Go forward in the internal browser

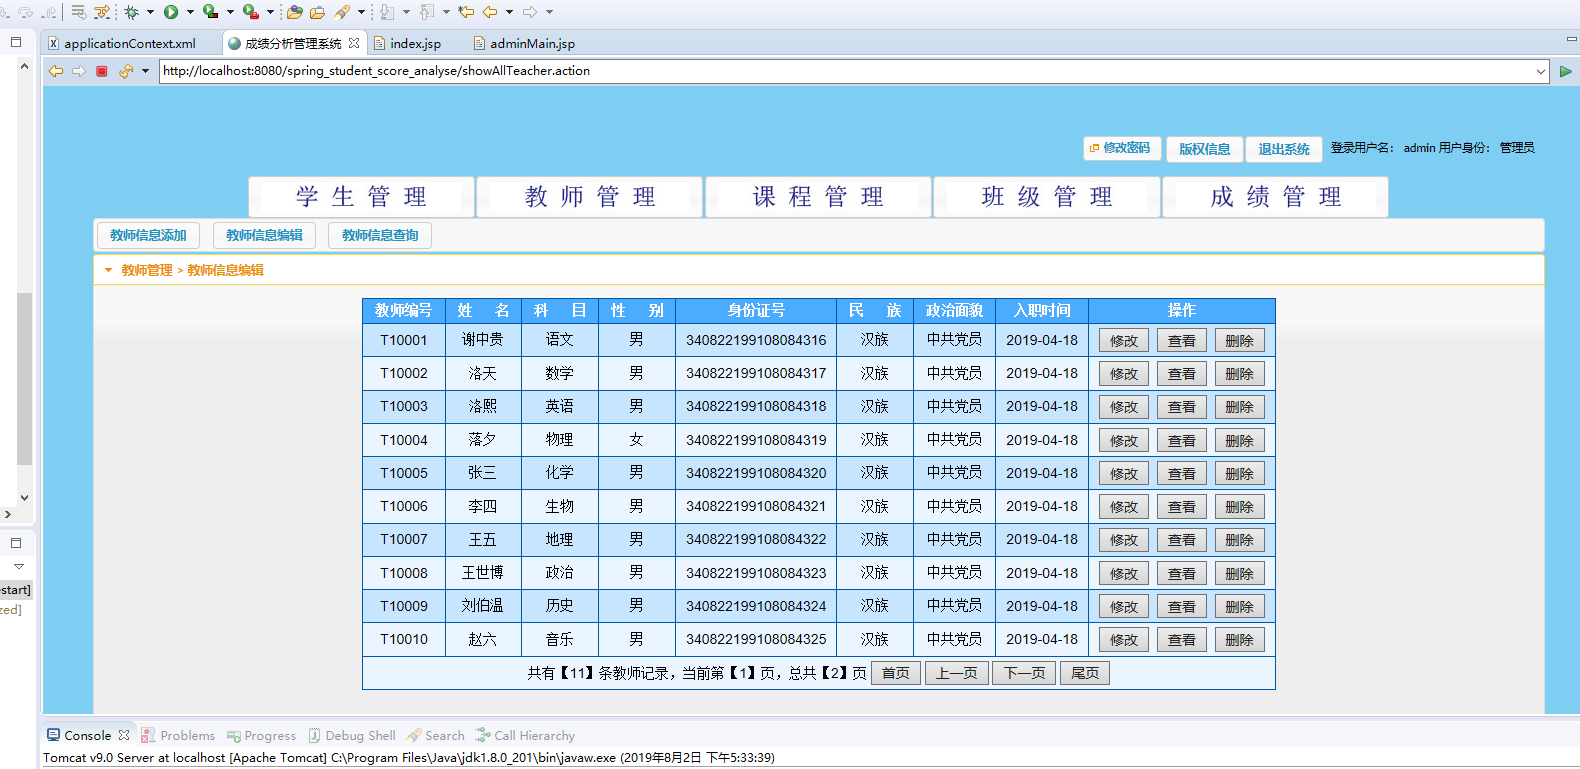(x=79, y=71)
